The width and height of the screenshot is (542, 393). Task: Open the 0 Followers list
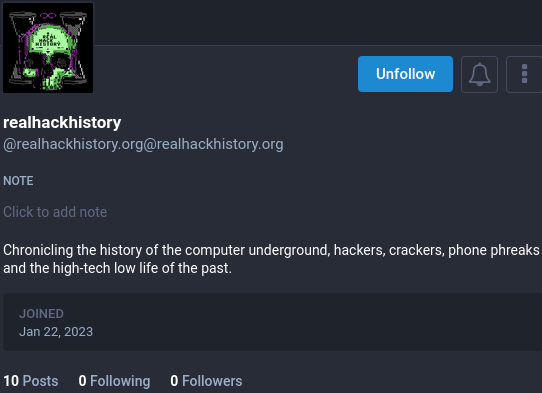coord(206,381)
